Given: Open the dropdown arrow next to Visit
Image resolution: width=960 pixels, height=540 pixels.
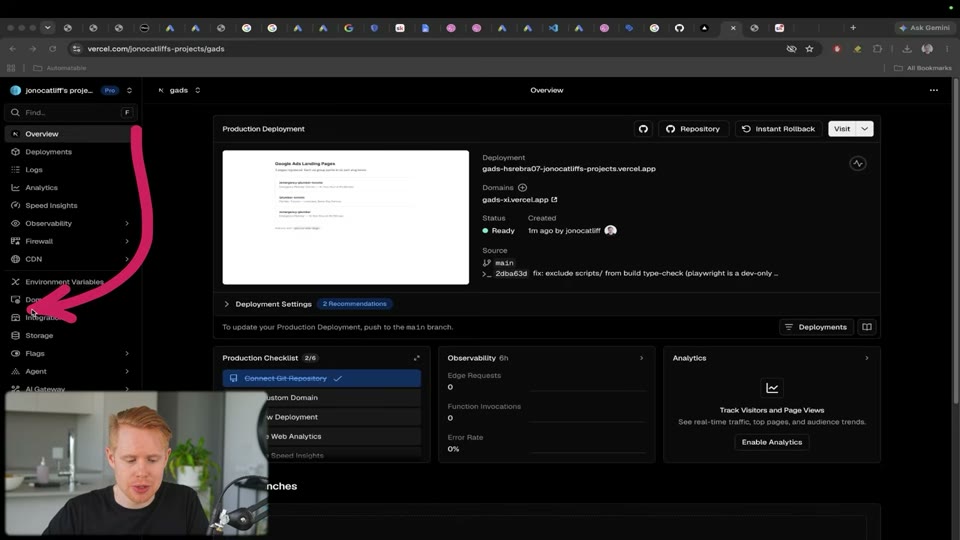Looking at the screenshot, I should (864, 129).
